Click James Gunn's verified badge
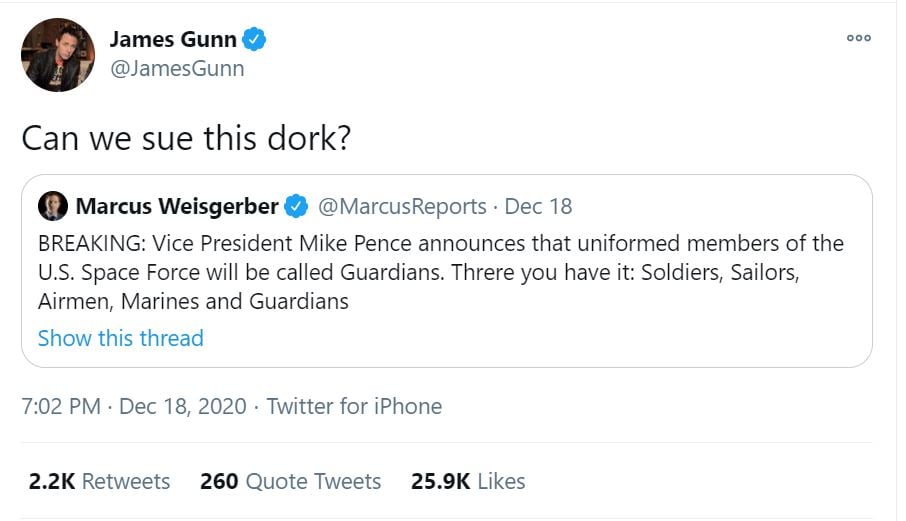Screen dimensions: 906x521 click(255, 40)
